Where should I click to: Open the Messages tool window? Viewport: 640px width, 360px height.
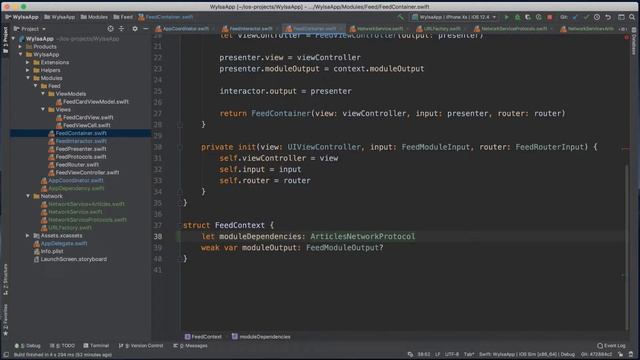pos(190,346)
